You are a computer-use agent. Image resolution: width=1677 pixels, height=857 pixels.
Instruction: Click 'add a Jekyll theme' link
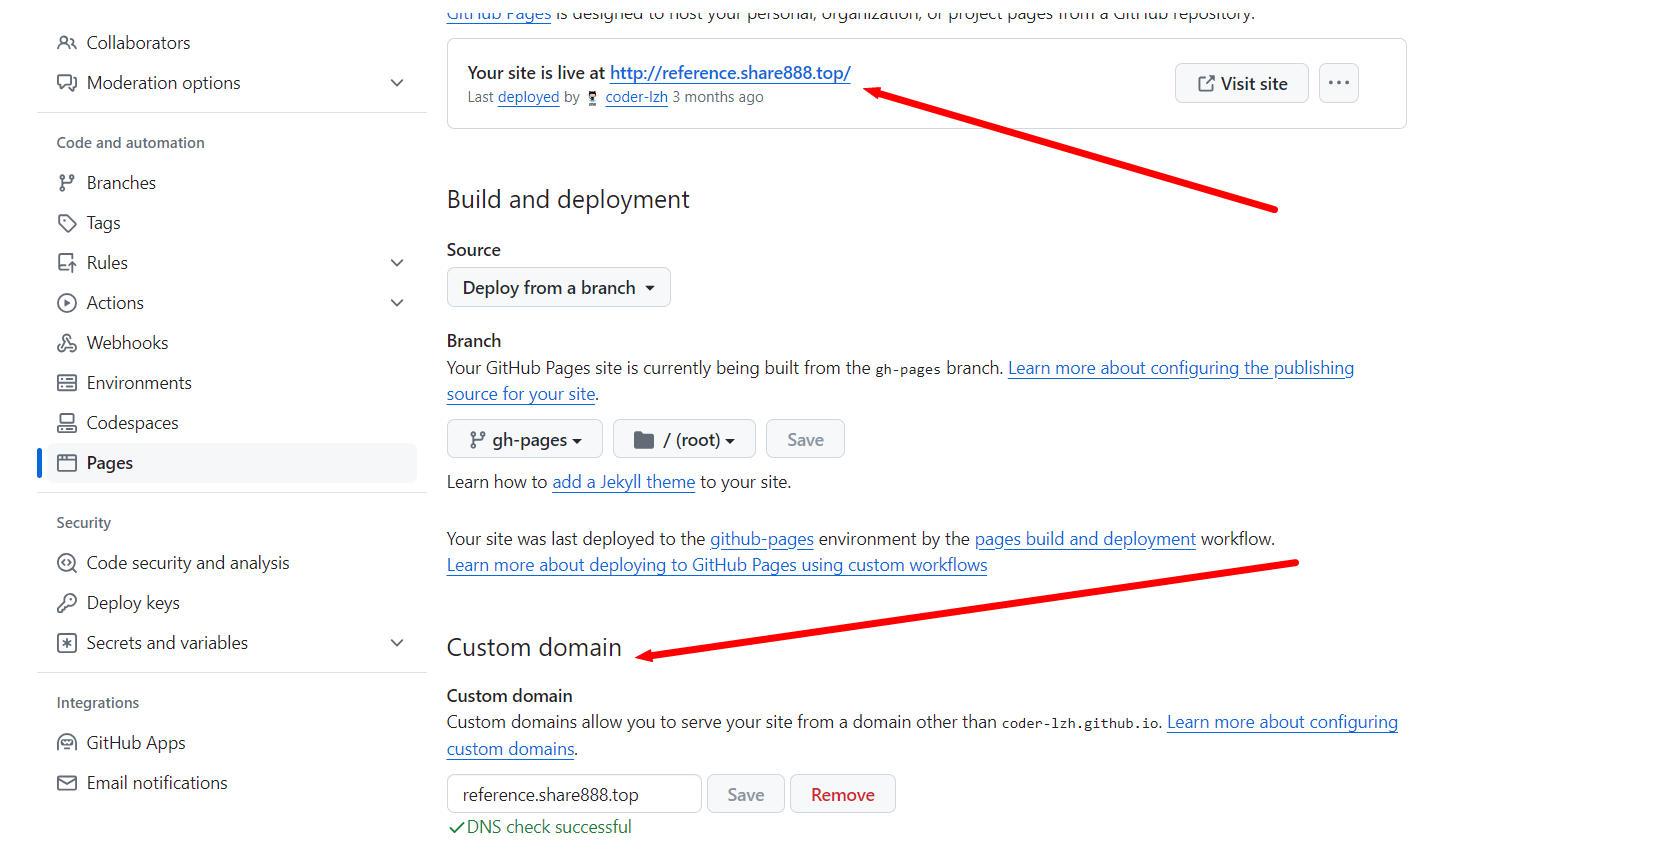tap(624, 482)
